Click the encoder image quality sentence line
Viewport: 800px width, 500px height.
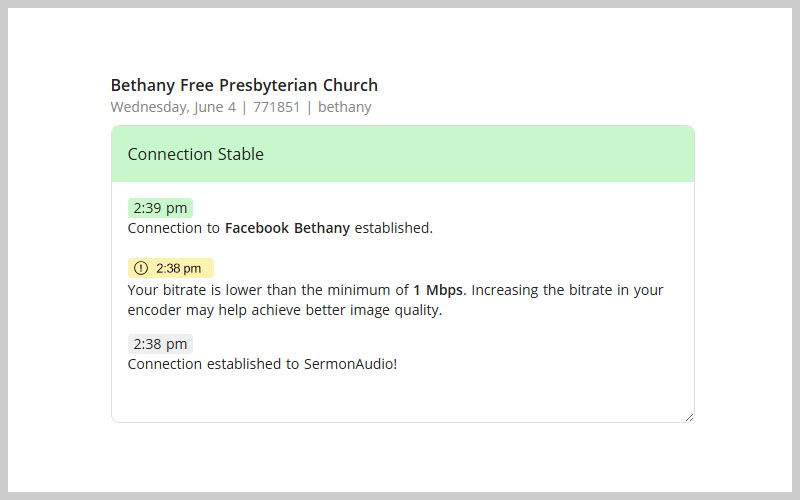285,310
